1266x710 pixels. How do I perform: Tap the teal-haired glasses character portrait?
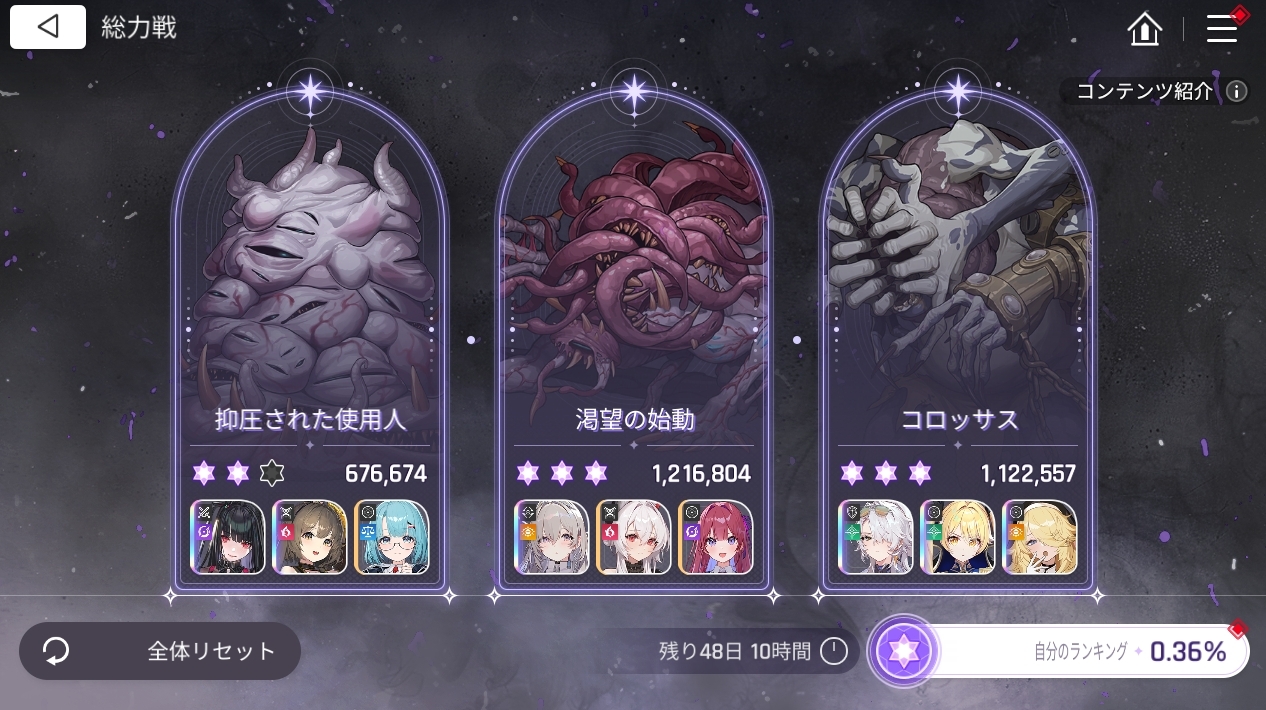pos(392,537)
